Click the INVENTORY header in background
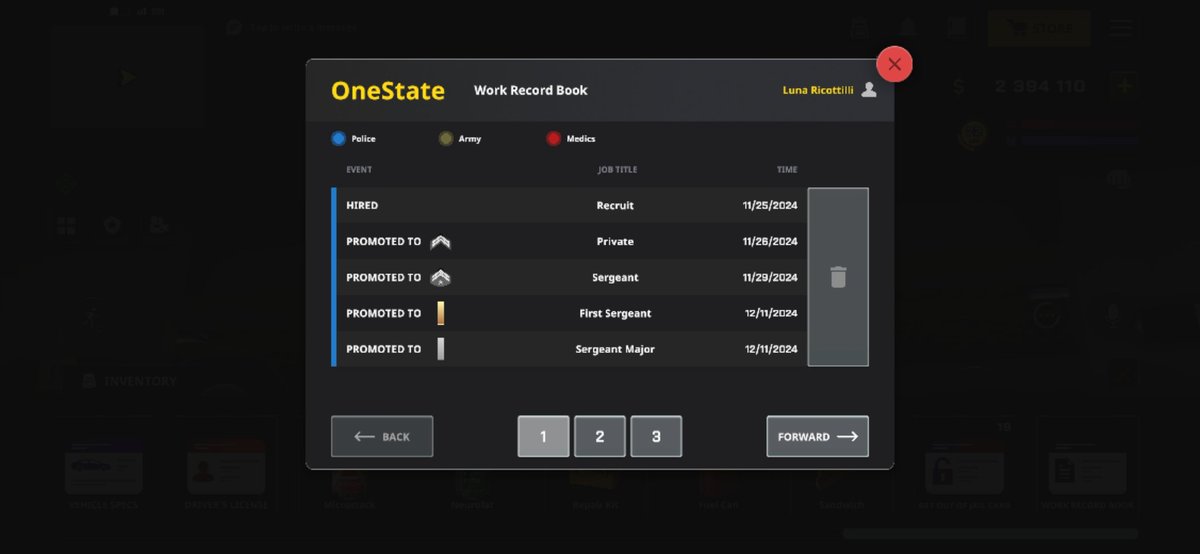Screen dimensions: 1200x554 click(129, 381)
